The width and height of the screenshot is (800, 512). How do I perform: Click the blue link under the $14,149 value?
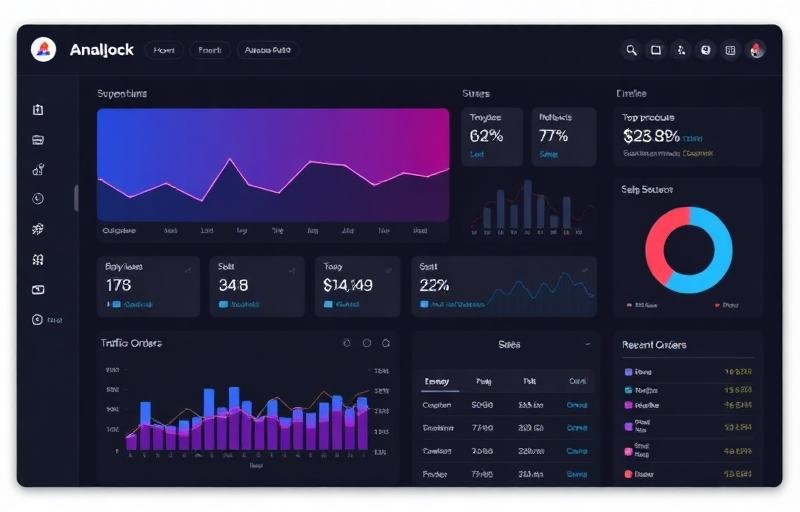347,304
